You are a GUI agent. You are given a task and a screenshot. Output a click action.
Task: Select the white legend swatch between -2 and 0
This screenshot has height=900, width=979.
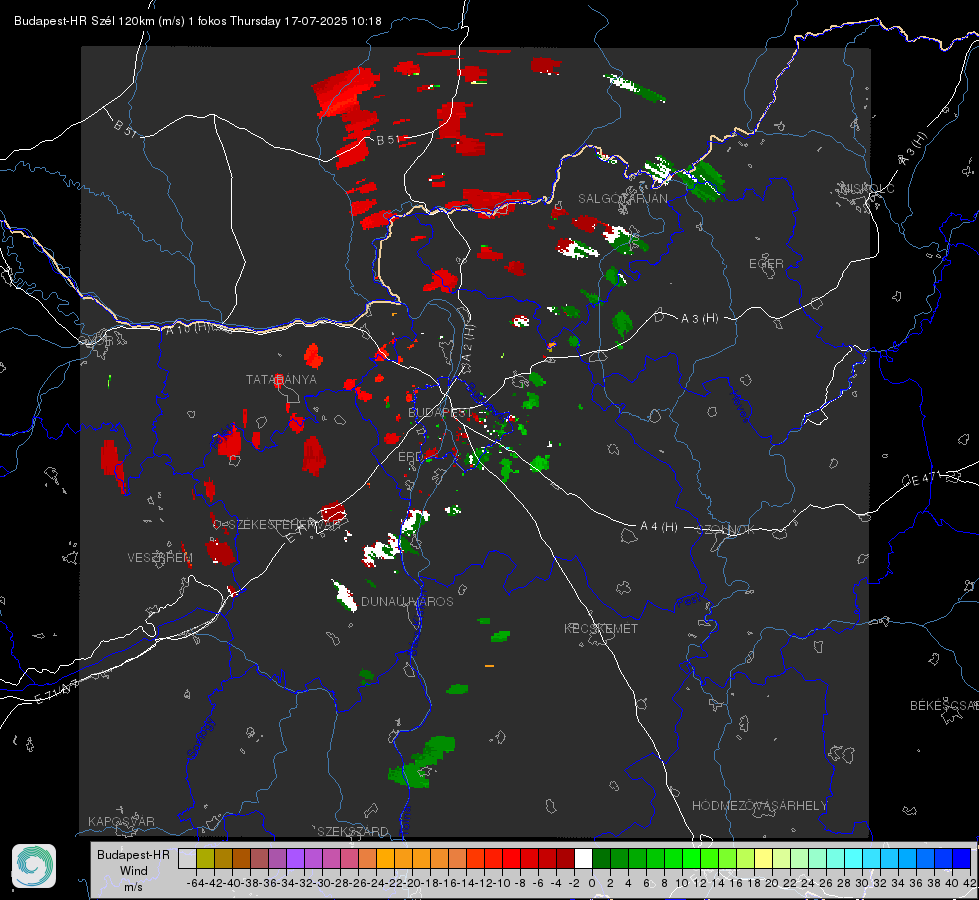(x=583, y=859)
